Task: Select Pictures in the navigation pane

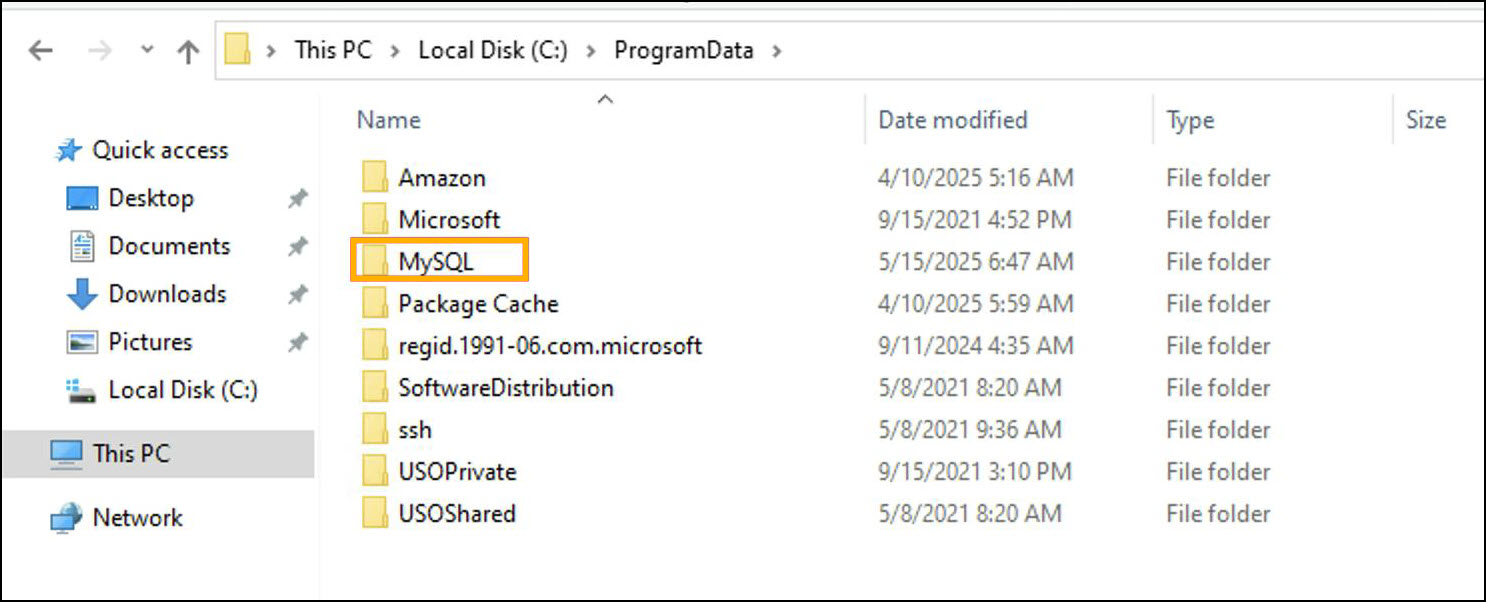Action: (149, 342)
